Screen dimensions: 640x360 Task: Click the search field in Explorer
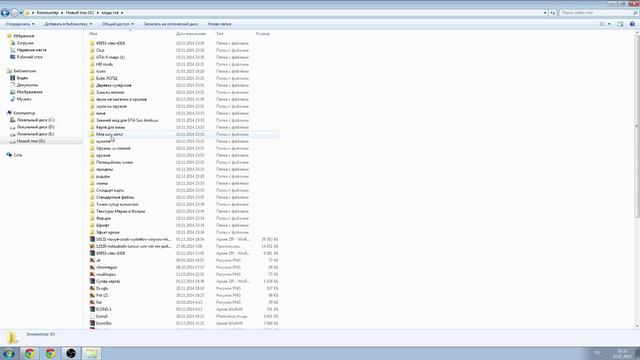(595, 13)
